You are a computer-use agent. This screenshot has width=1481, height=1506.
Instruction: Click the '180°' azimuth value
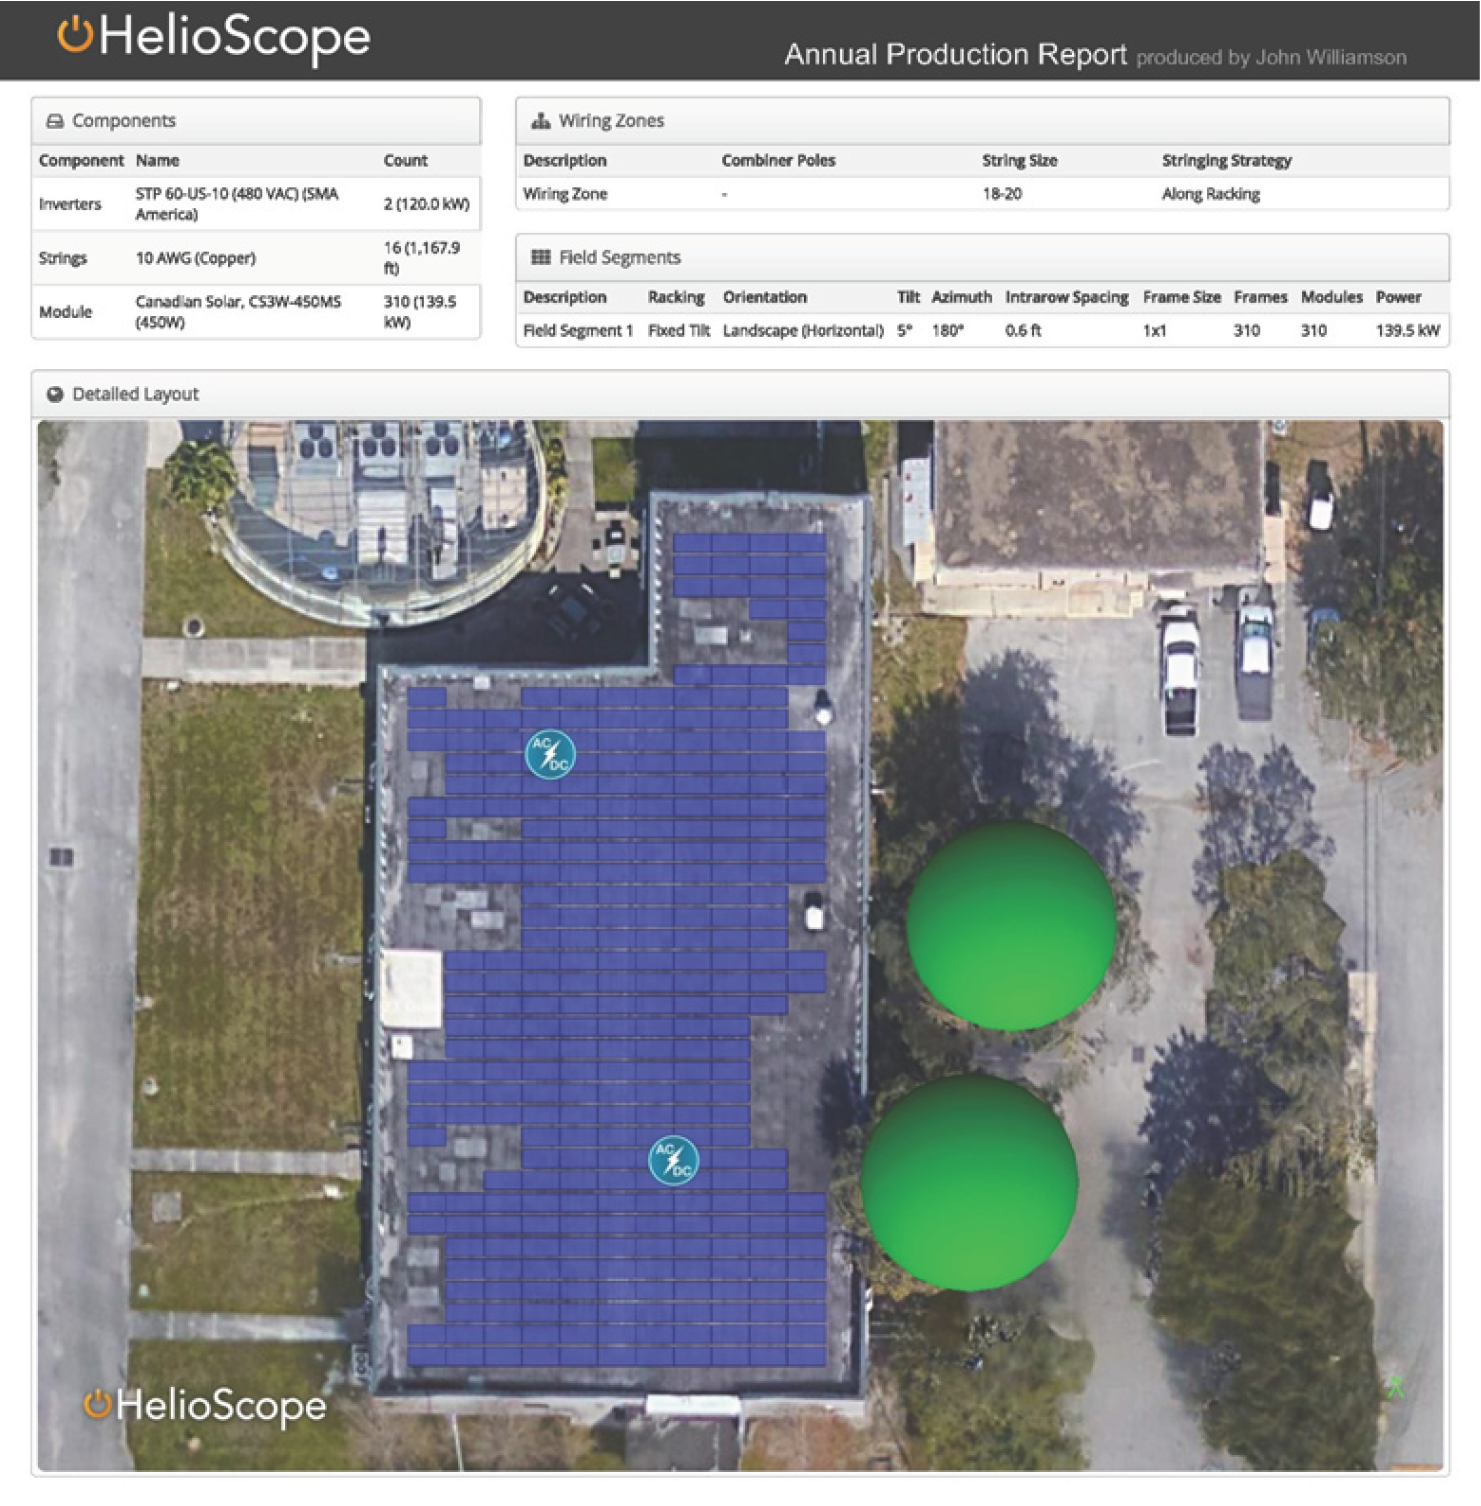pyautogui.click(x=947, y=331)
